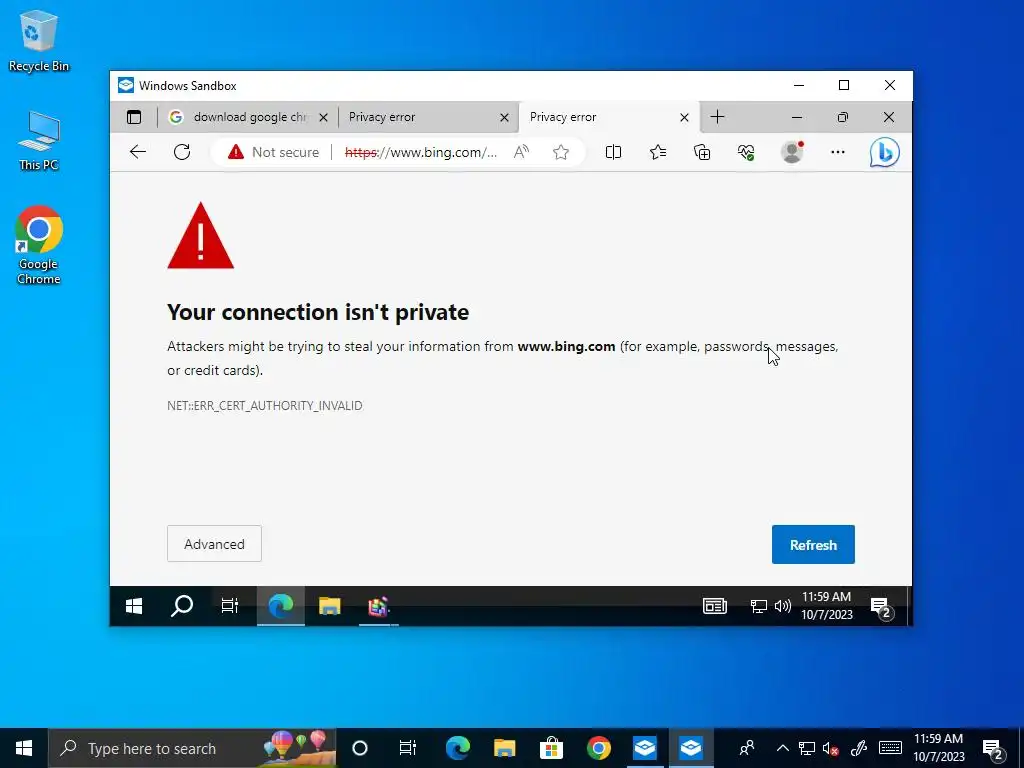Switch to the first Privacy error tab
1024x768 pixels.
click(428, 117)
